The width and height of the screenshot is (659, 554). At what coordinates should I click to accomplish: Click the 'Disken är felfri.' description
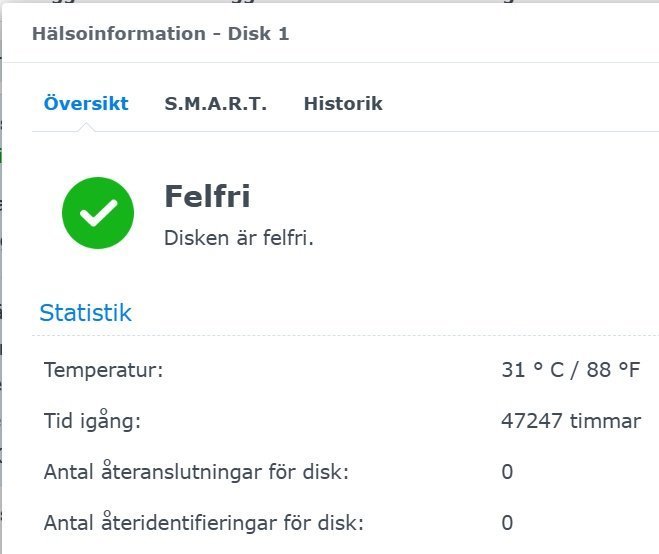pyautogui.click(x=239, y=239)
